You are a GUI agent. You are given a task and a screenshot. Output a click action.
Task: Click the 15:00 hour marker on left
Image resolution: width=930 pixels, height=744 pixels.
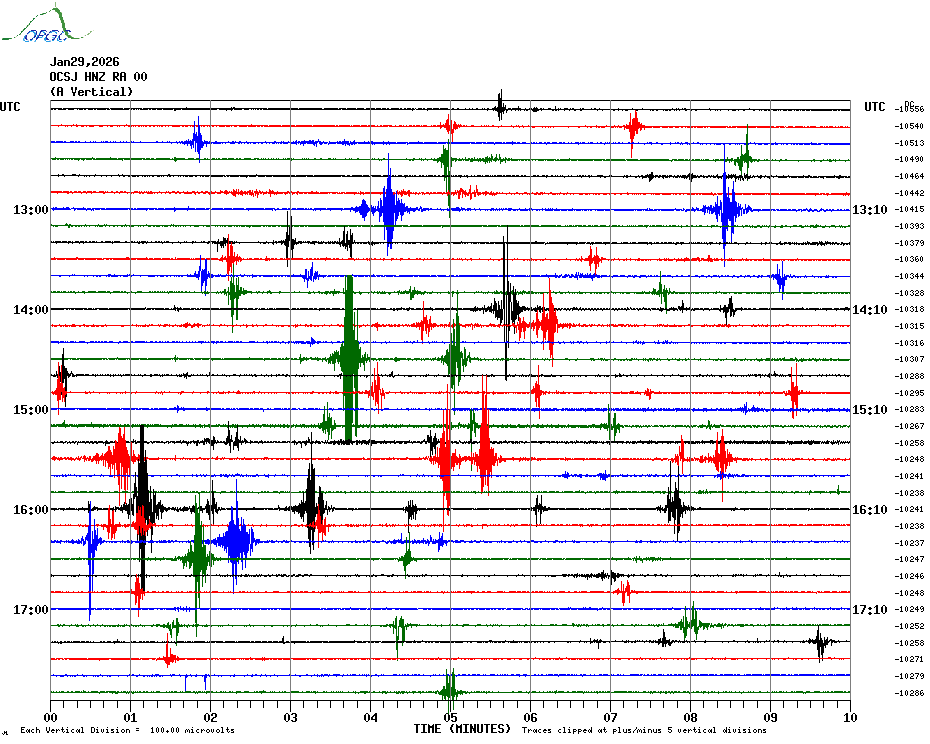pyautogui.click(x=30, y=410)
